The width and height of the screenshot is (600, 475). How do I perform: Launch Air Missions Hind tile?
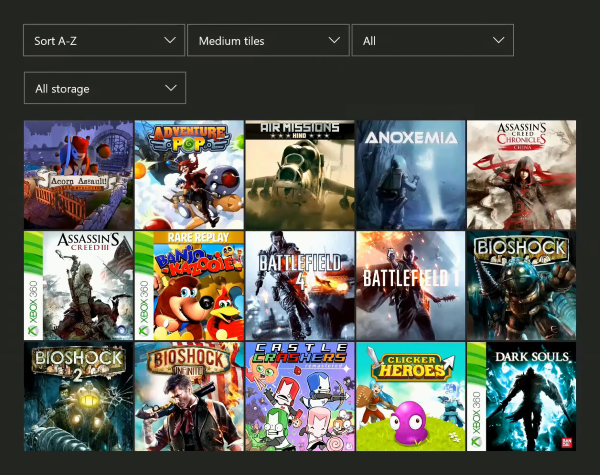(x=300, y=175)
